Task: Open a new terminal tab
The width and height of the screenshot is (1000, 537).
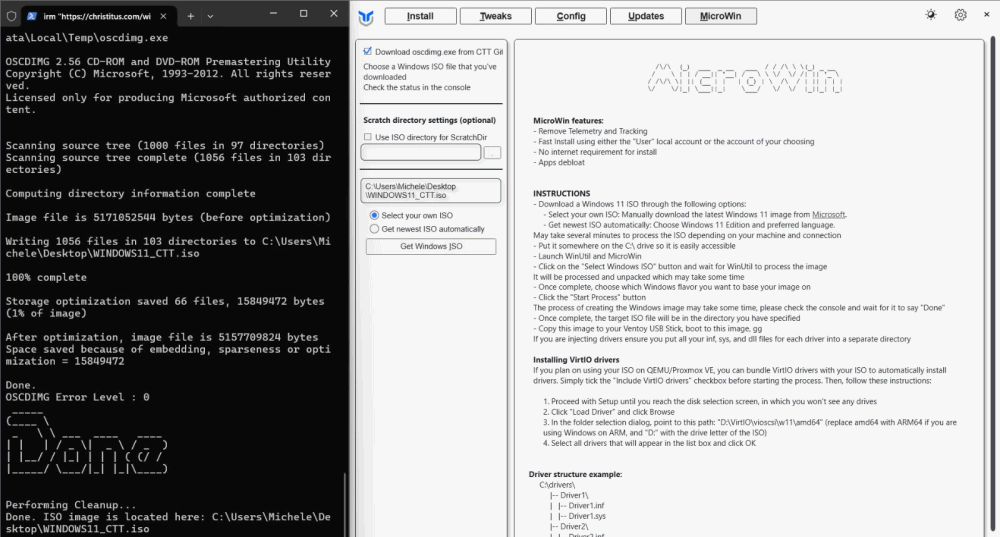Action: pos(190,16)
